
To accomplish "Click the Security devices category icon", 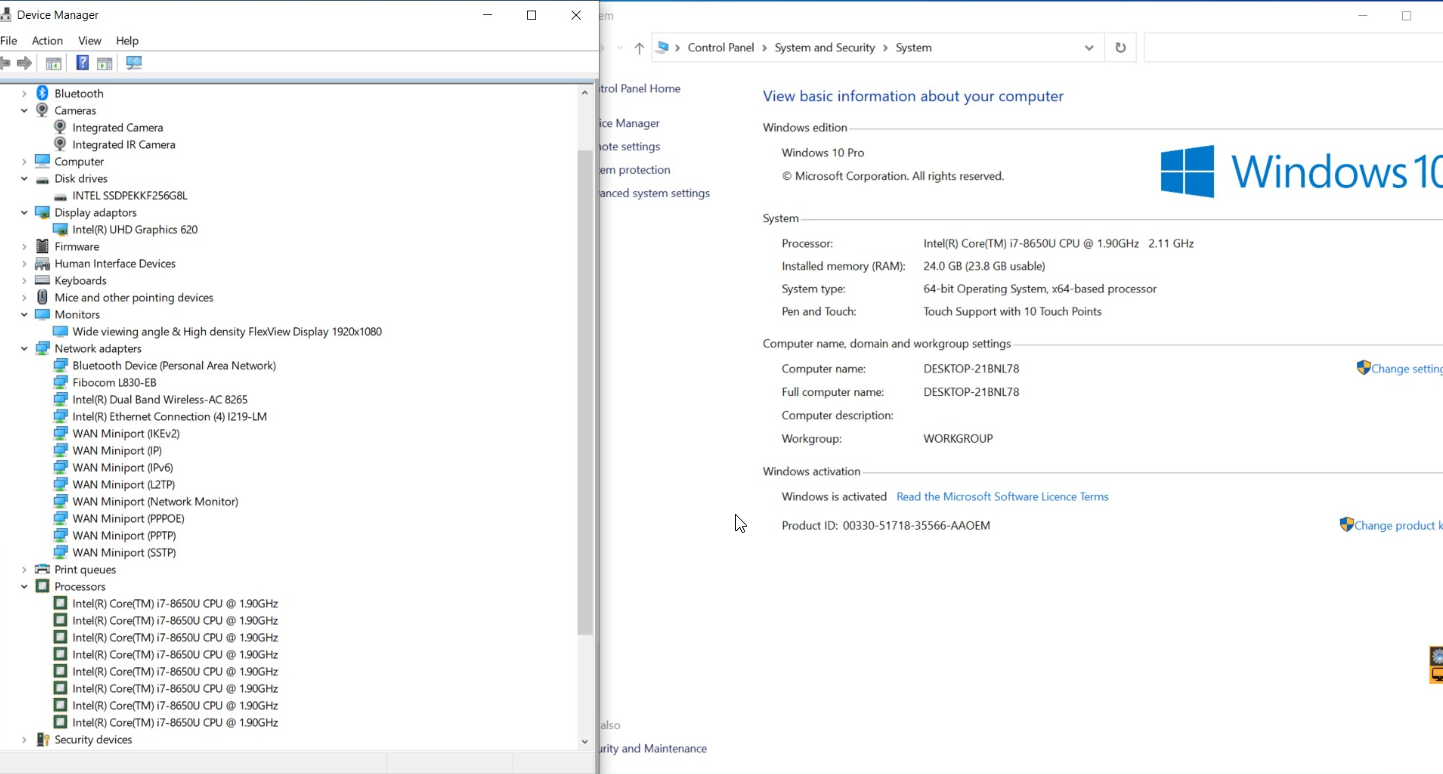I will point(42,739).
